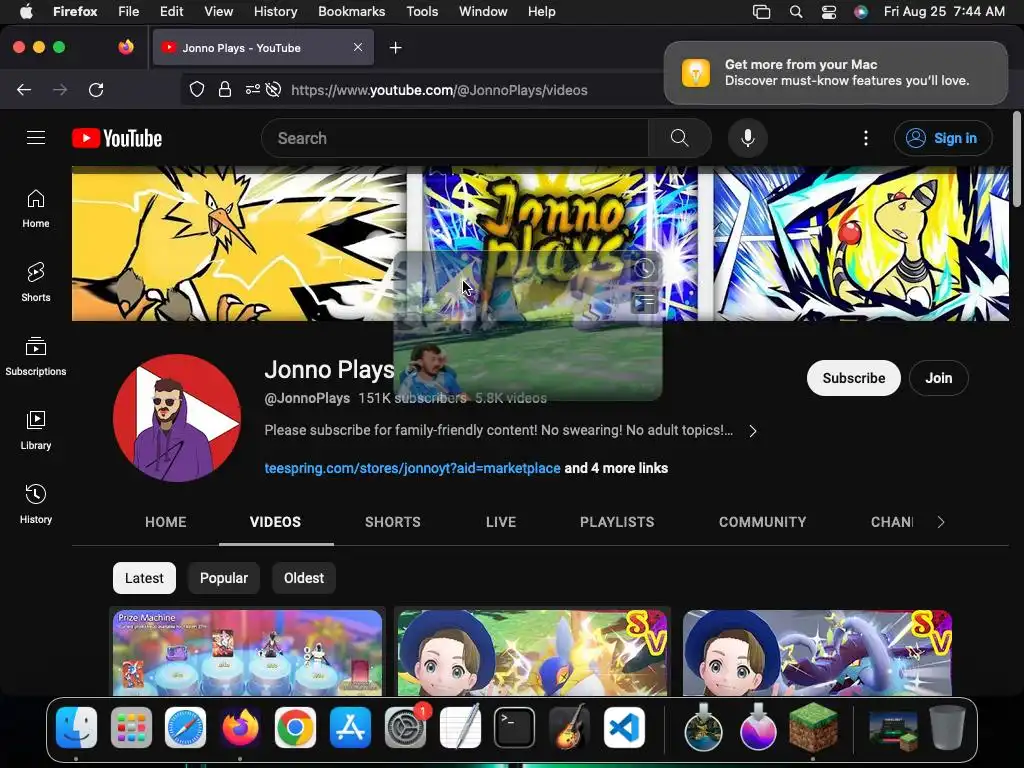Viewport: 1024px width, 768px height.
Task: Go to Home in the sidebar
Action: point(36,208)
